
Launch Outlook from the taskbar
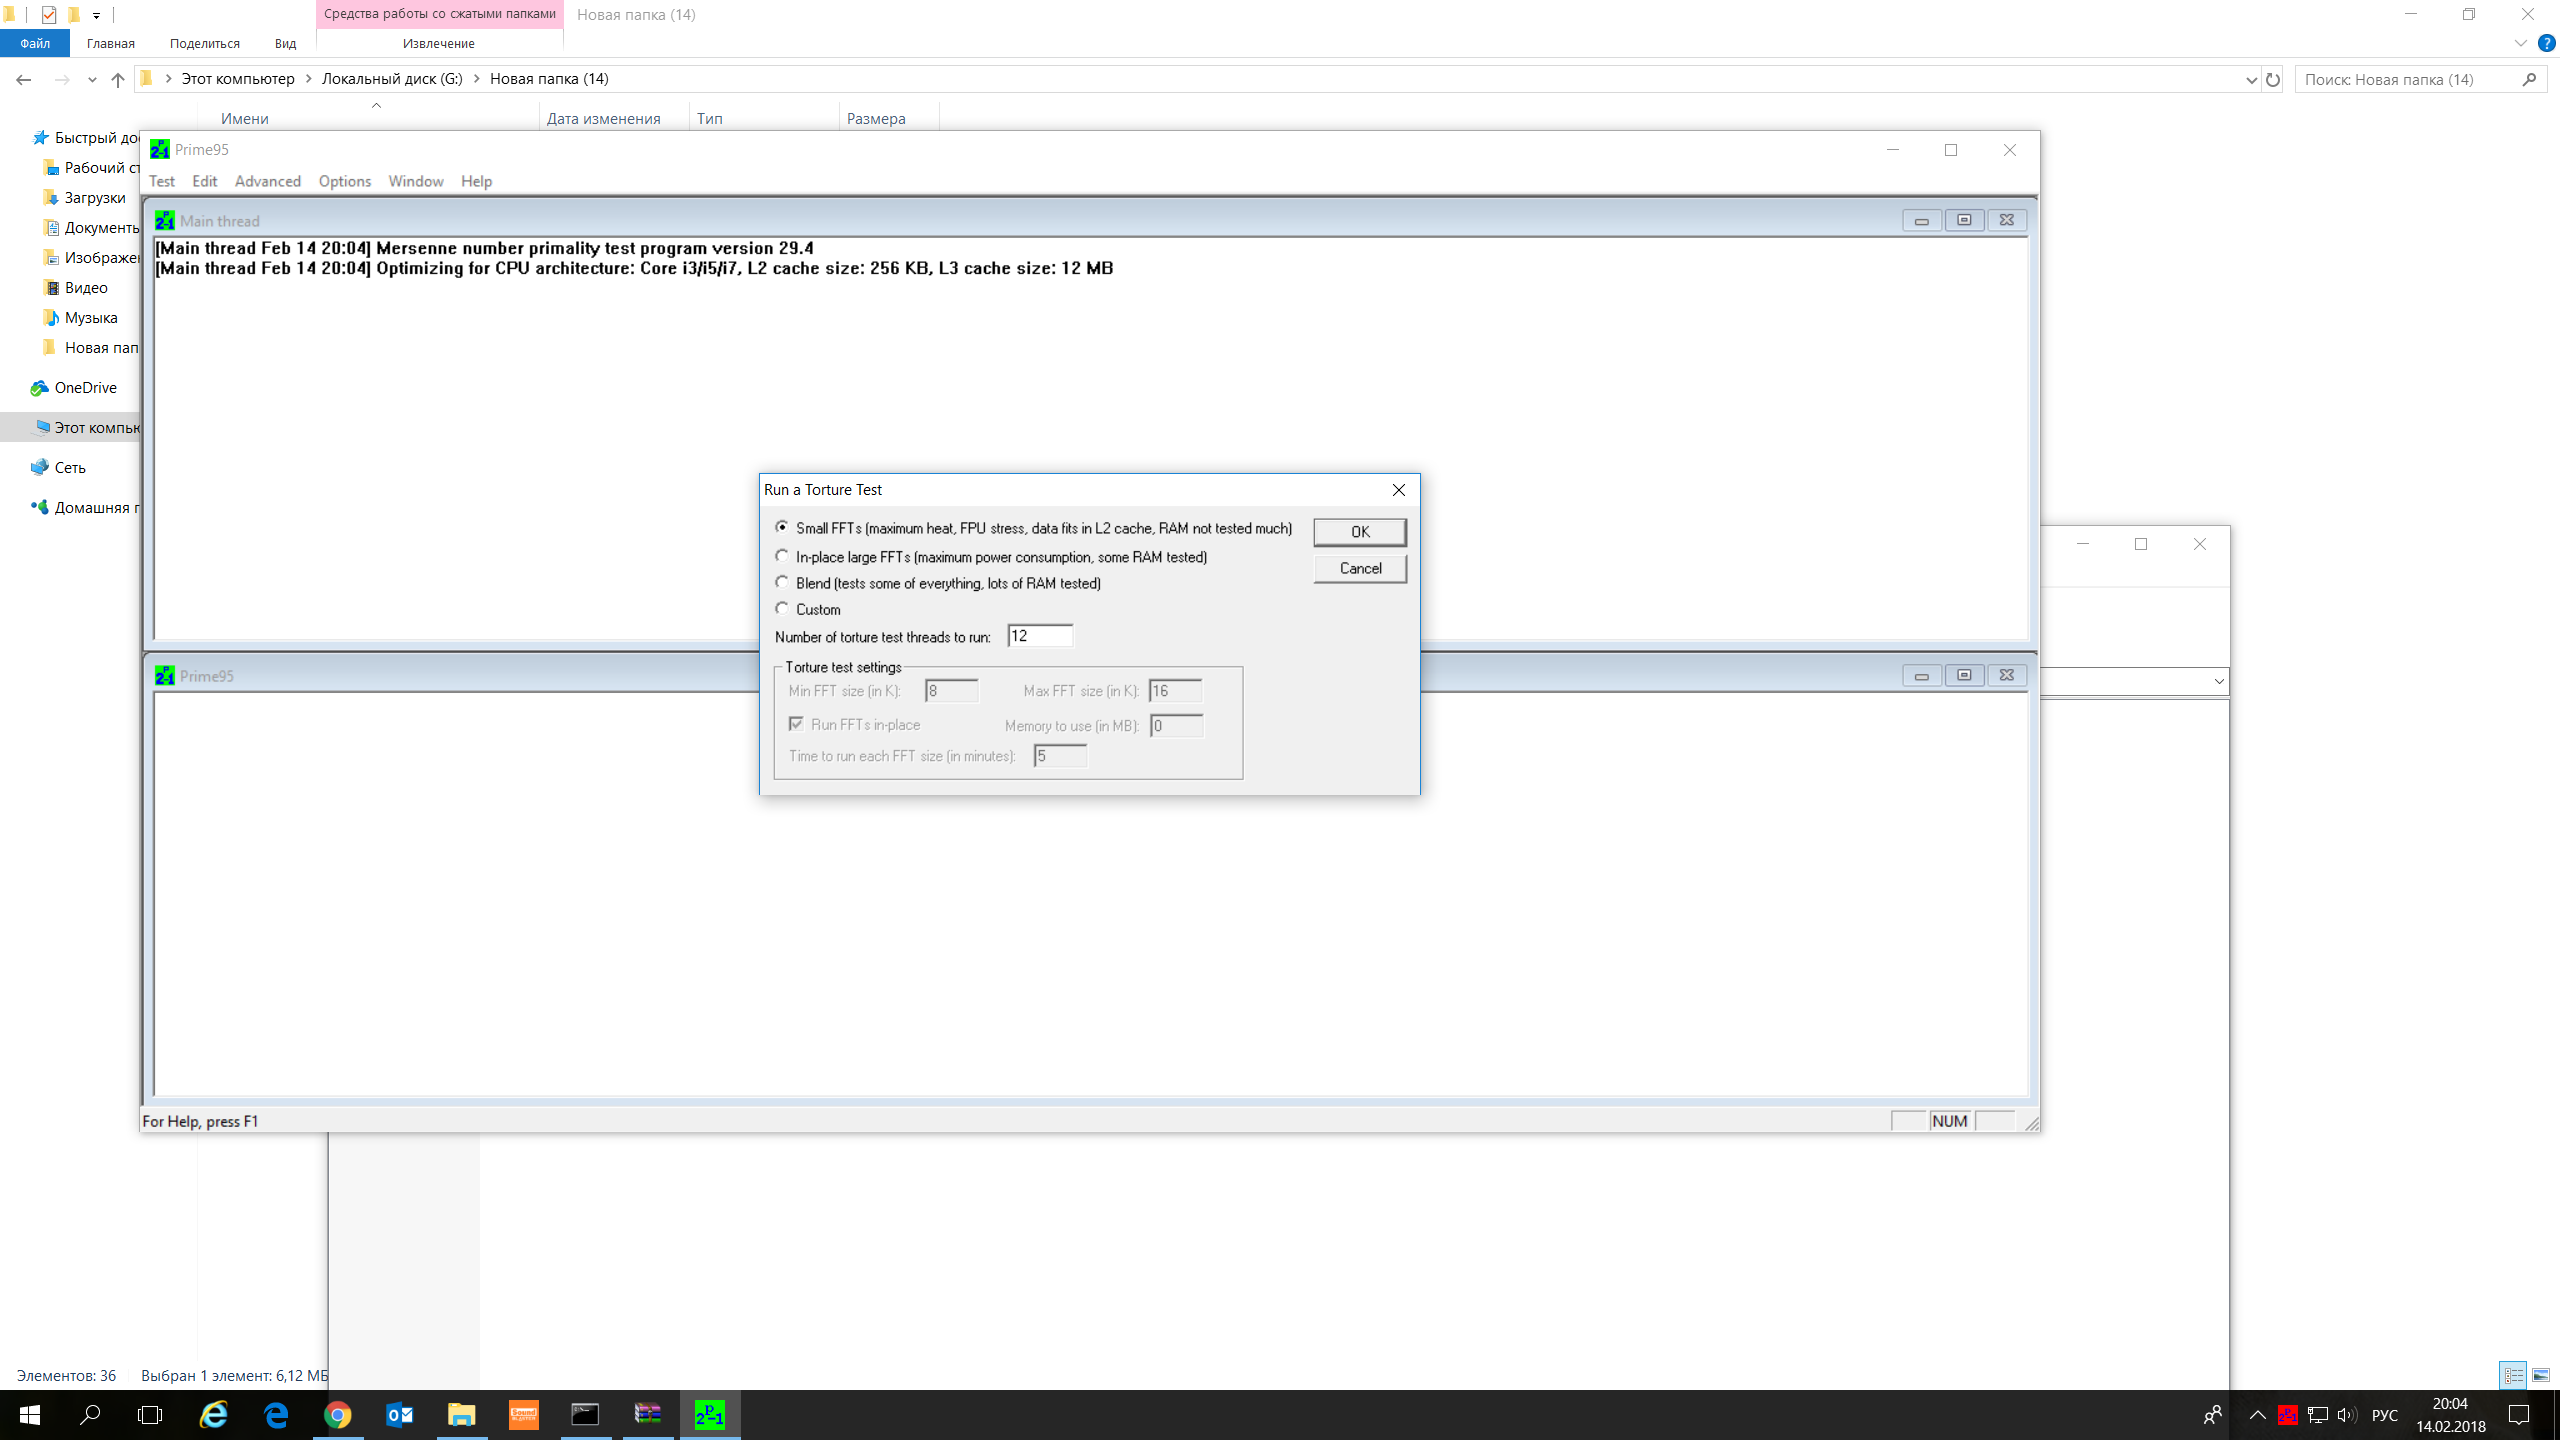(x=400, y=1414)
